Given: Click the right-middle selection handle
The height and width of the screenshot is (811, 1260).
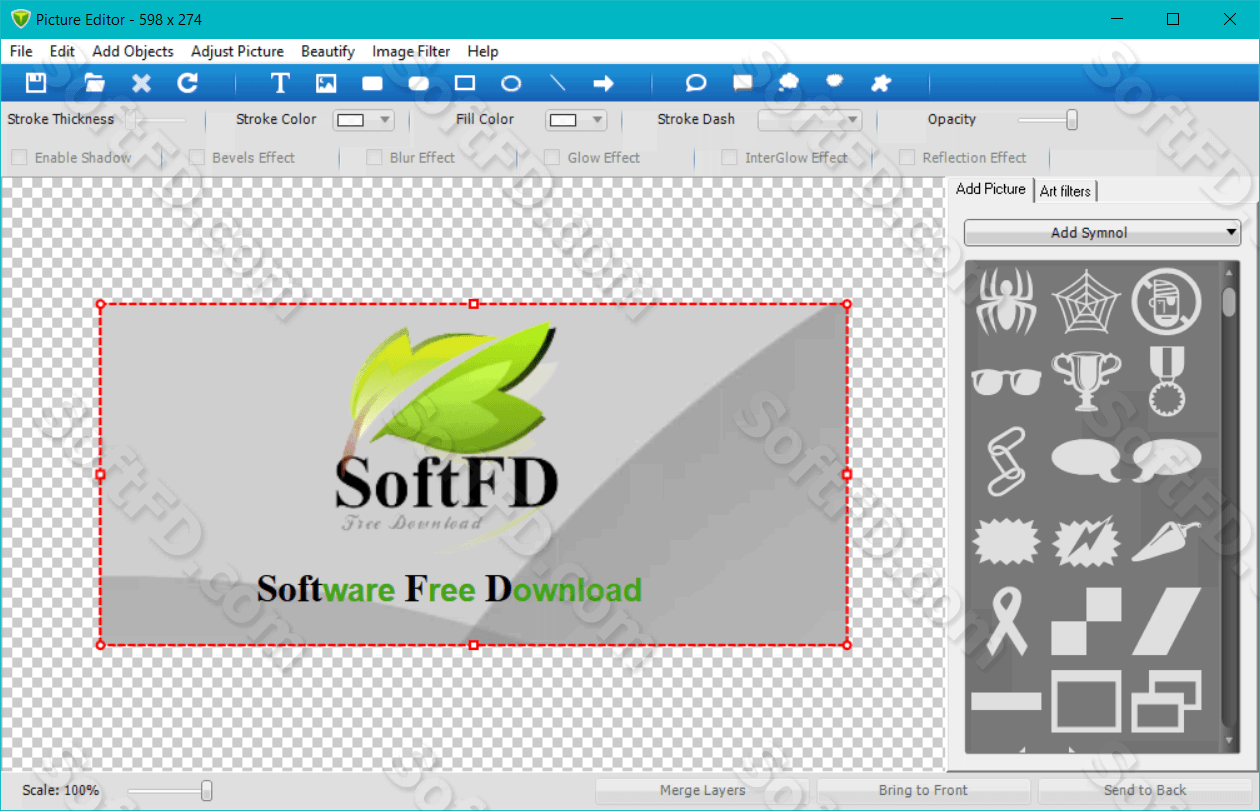Looking at the screenshot, I should pyautogui.click(x=847, y=474).
